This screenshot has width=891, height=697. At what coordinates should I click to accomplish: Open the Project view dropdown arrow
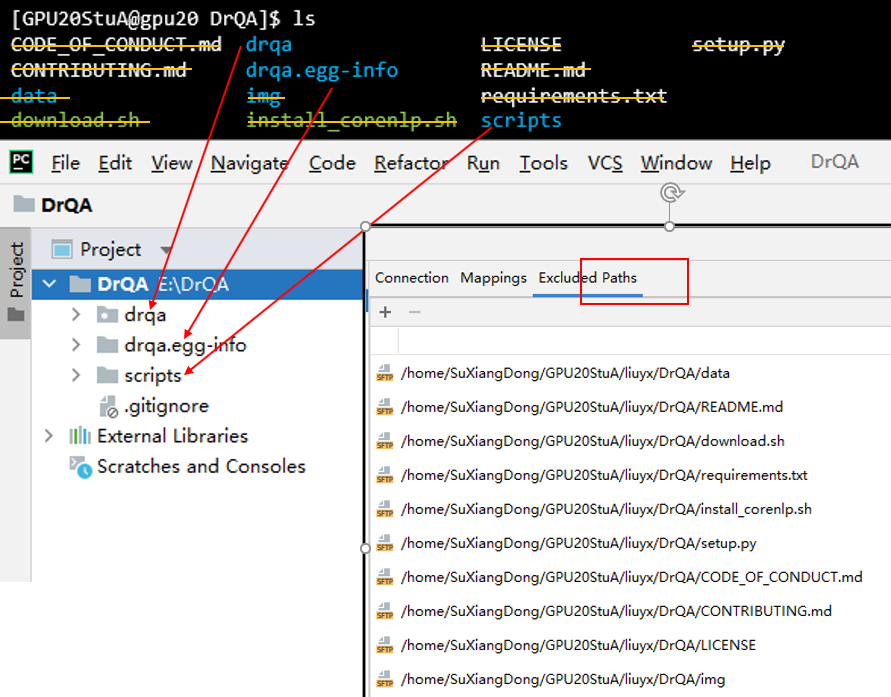pyautogui.click(x=166, y=249)
